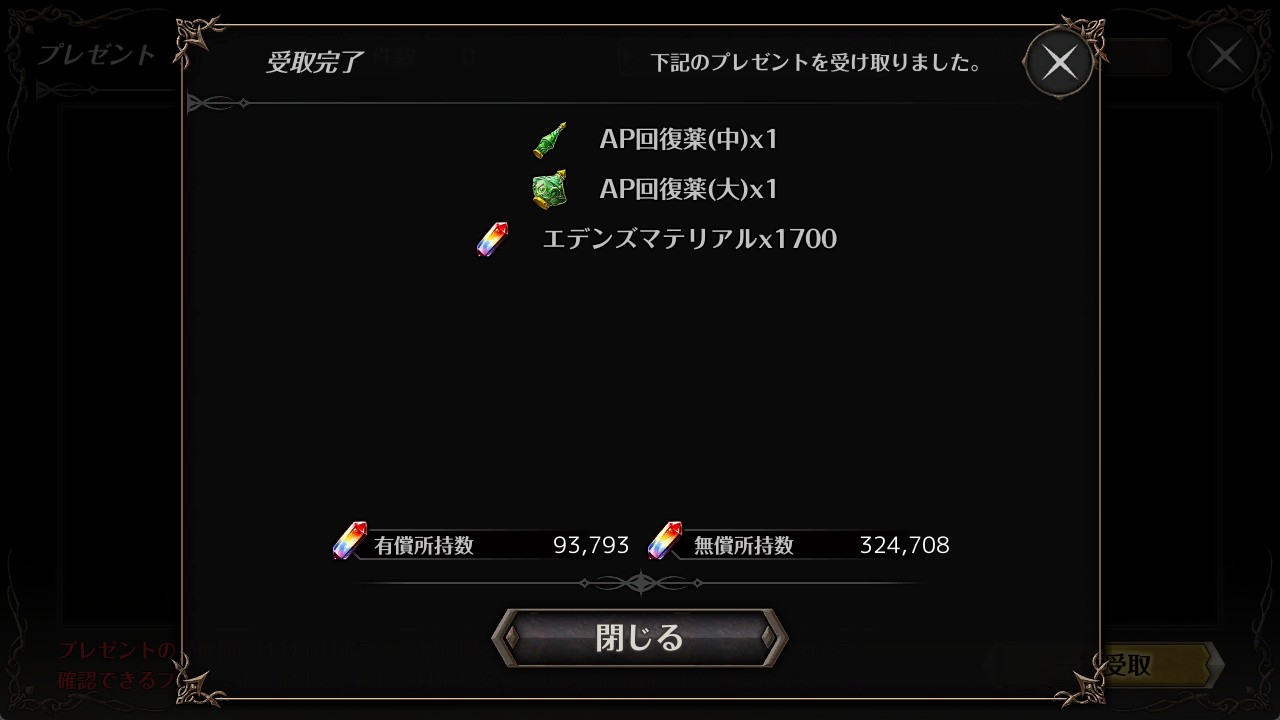
Task: Click the 閉じる button
Action: [640, 637]
